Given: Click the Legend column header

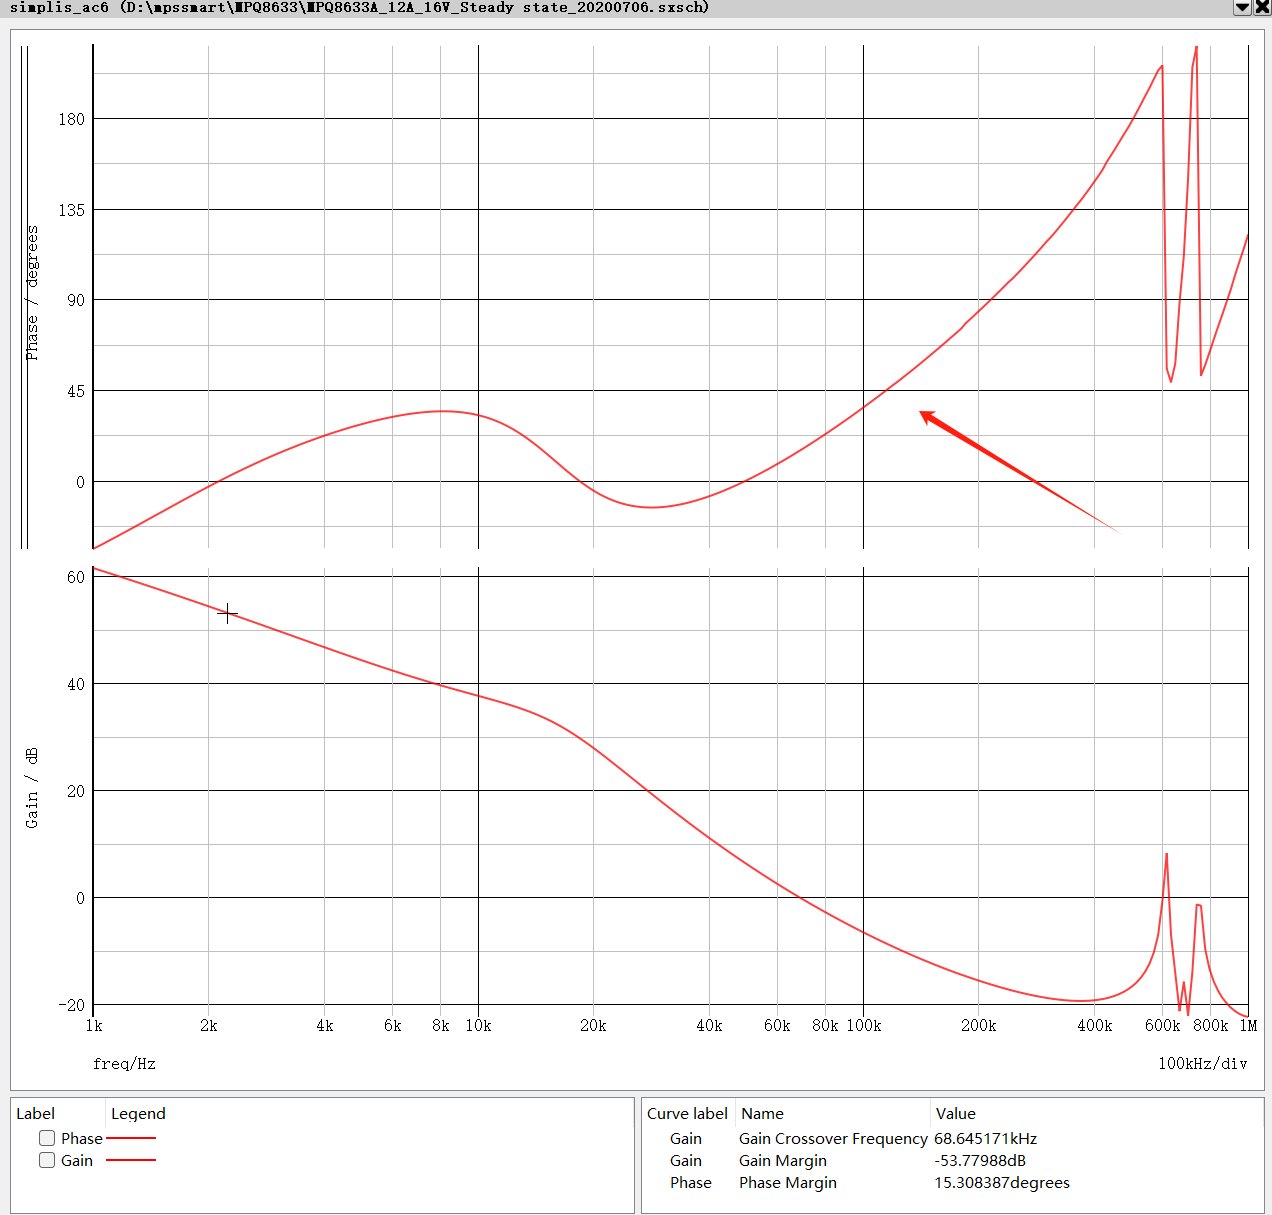Looking at the screenshot, I should [x=138, y=1113].
